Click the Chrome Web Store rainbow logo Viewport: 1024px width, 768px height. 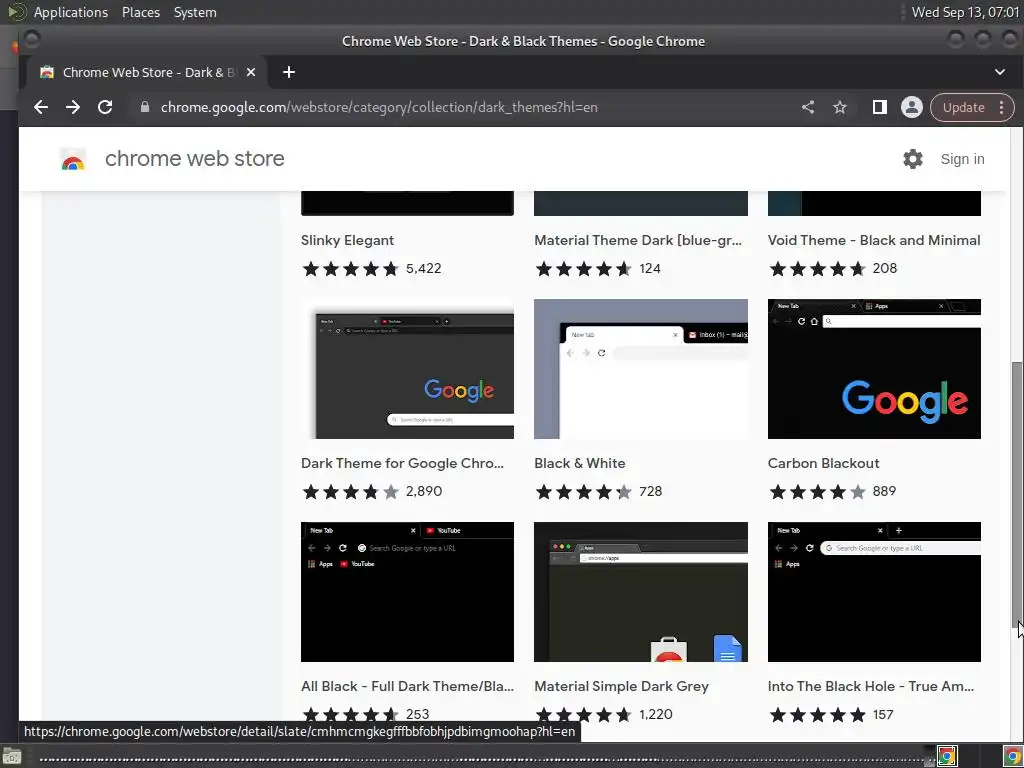click(x=73, y=159)
